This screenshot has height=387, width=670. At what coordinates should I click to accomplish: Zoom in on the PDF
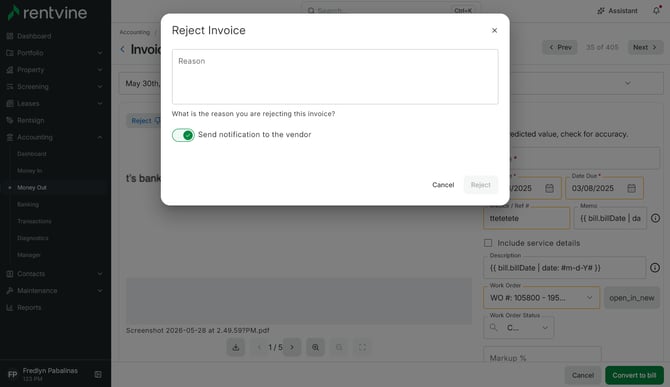tap(315, 347)
